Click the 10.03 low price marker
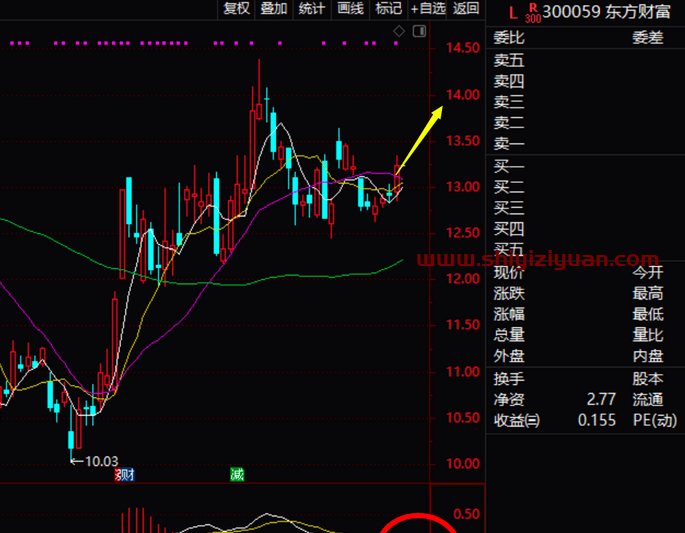Screen dimensions: 685x533 (96, 461)
